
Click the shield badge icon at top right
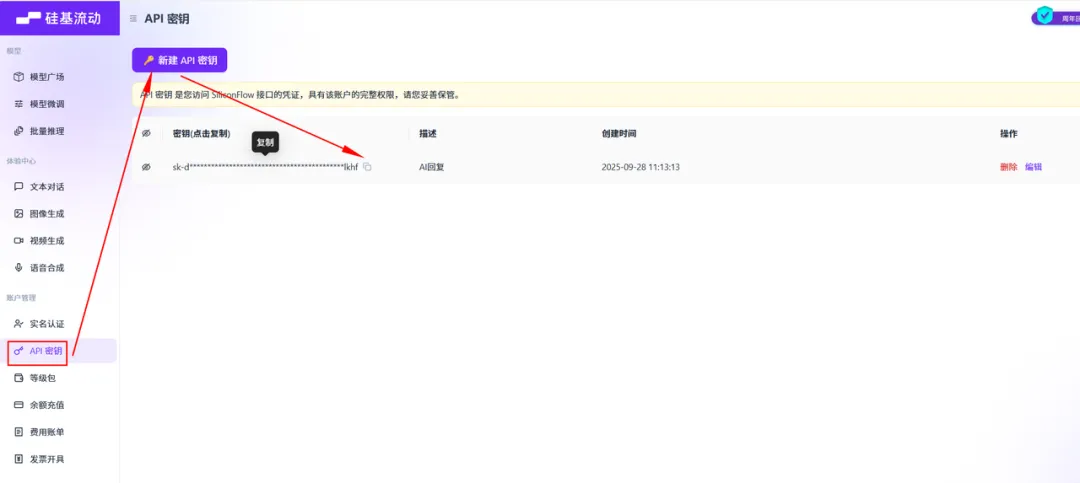tap(1046, 14)
